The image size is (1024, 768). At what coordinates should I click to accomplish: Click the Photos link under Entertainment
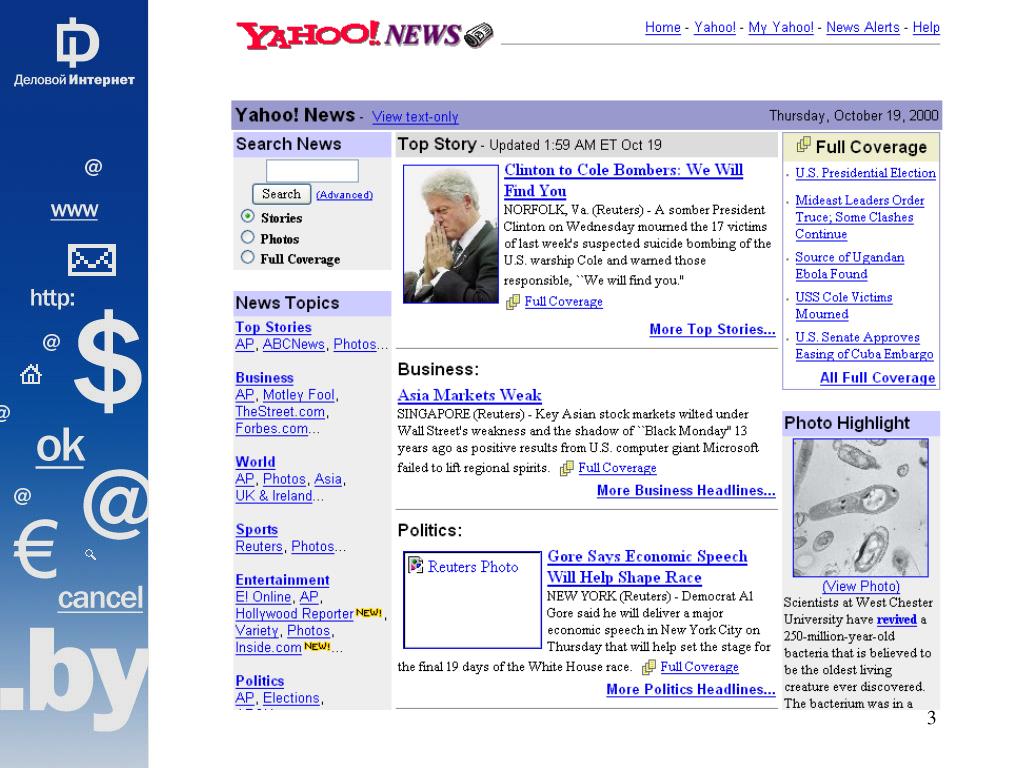point(309,630)
